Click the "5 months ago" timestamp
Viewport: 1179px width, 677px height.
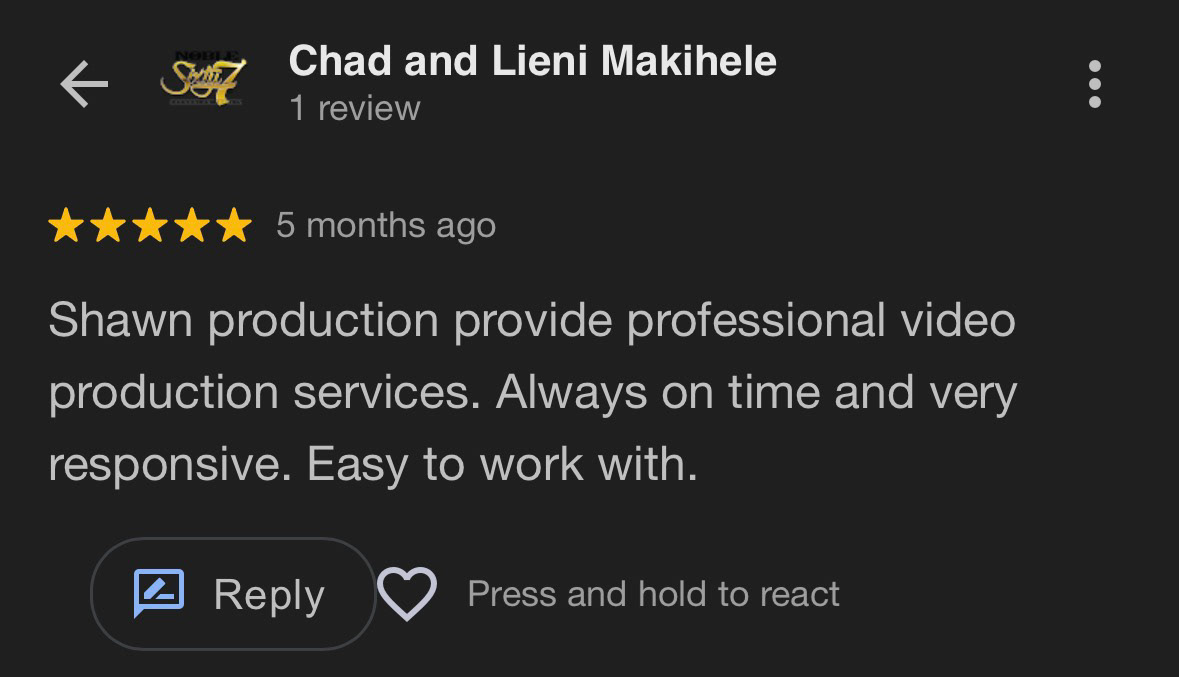pos(386,226)
